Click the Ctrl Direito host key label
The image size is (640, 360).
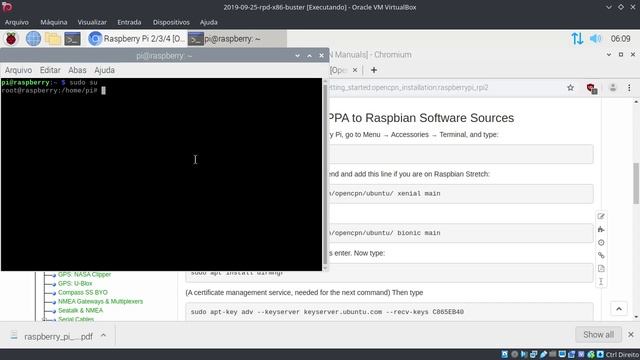[x=622, y=355]
